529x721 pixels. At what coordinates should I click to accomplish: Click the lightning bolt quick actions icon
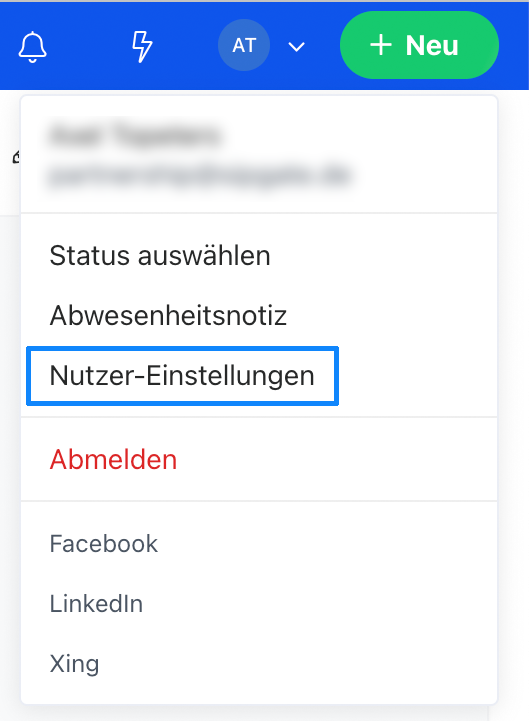point(142,46)
